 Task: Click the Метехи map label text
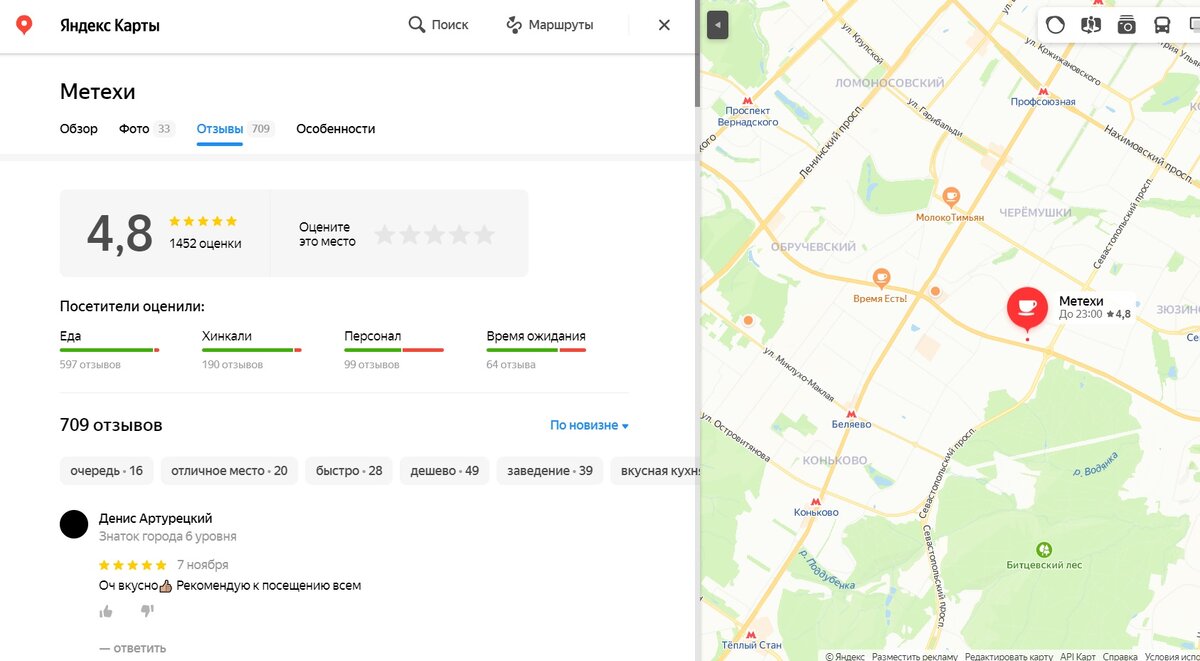tap(1081, 301)
